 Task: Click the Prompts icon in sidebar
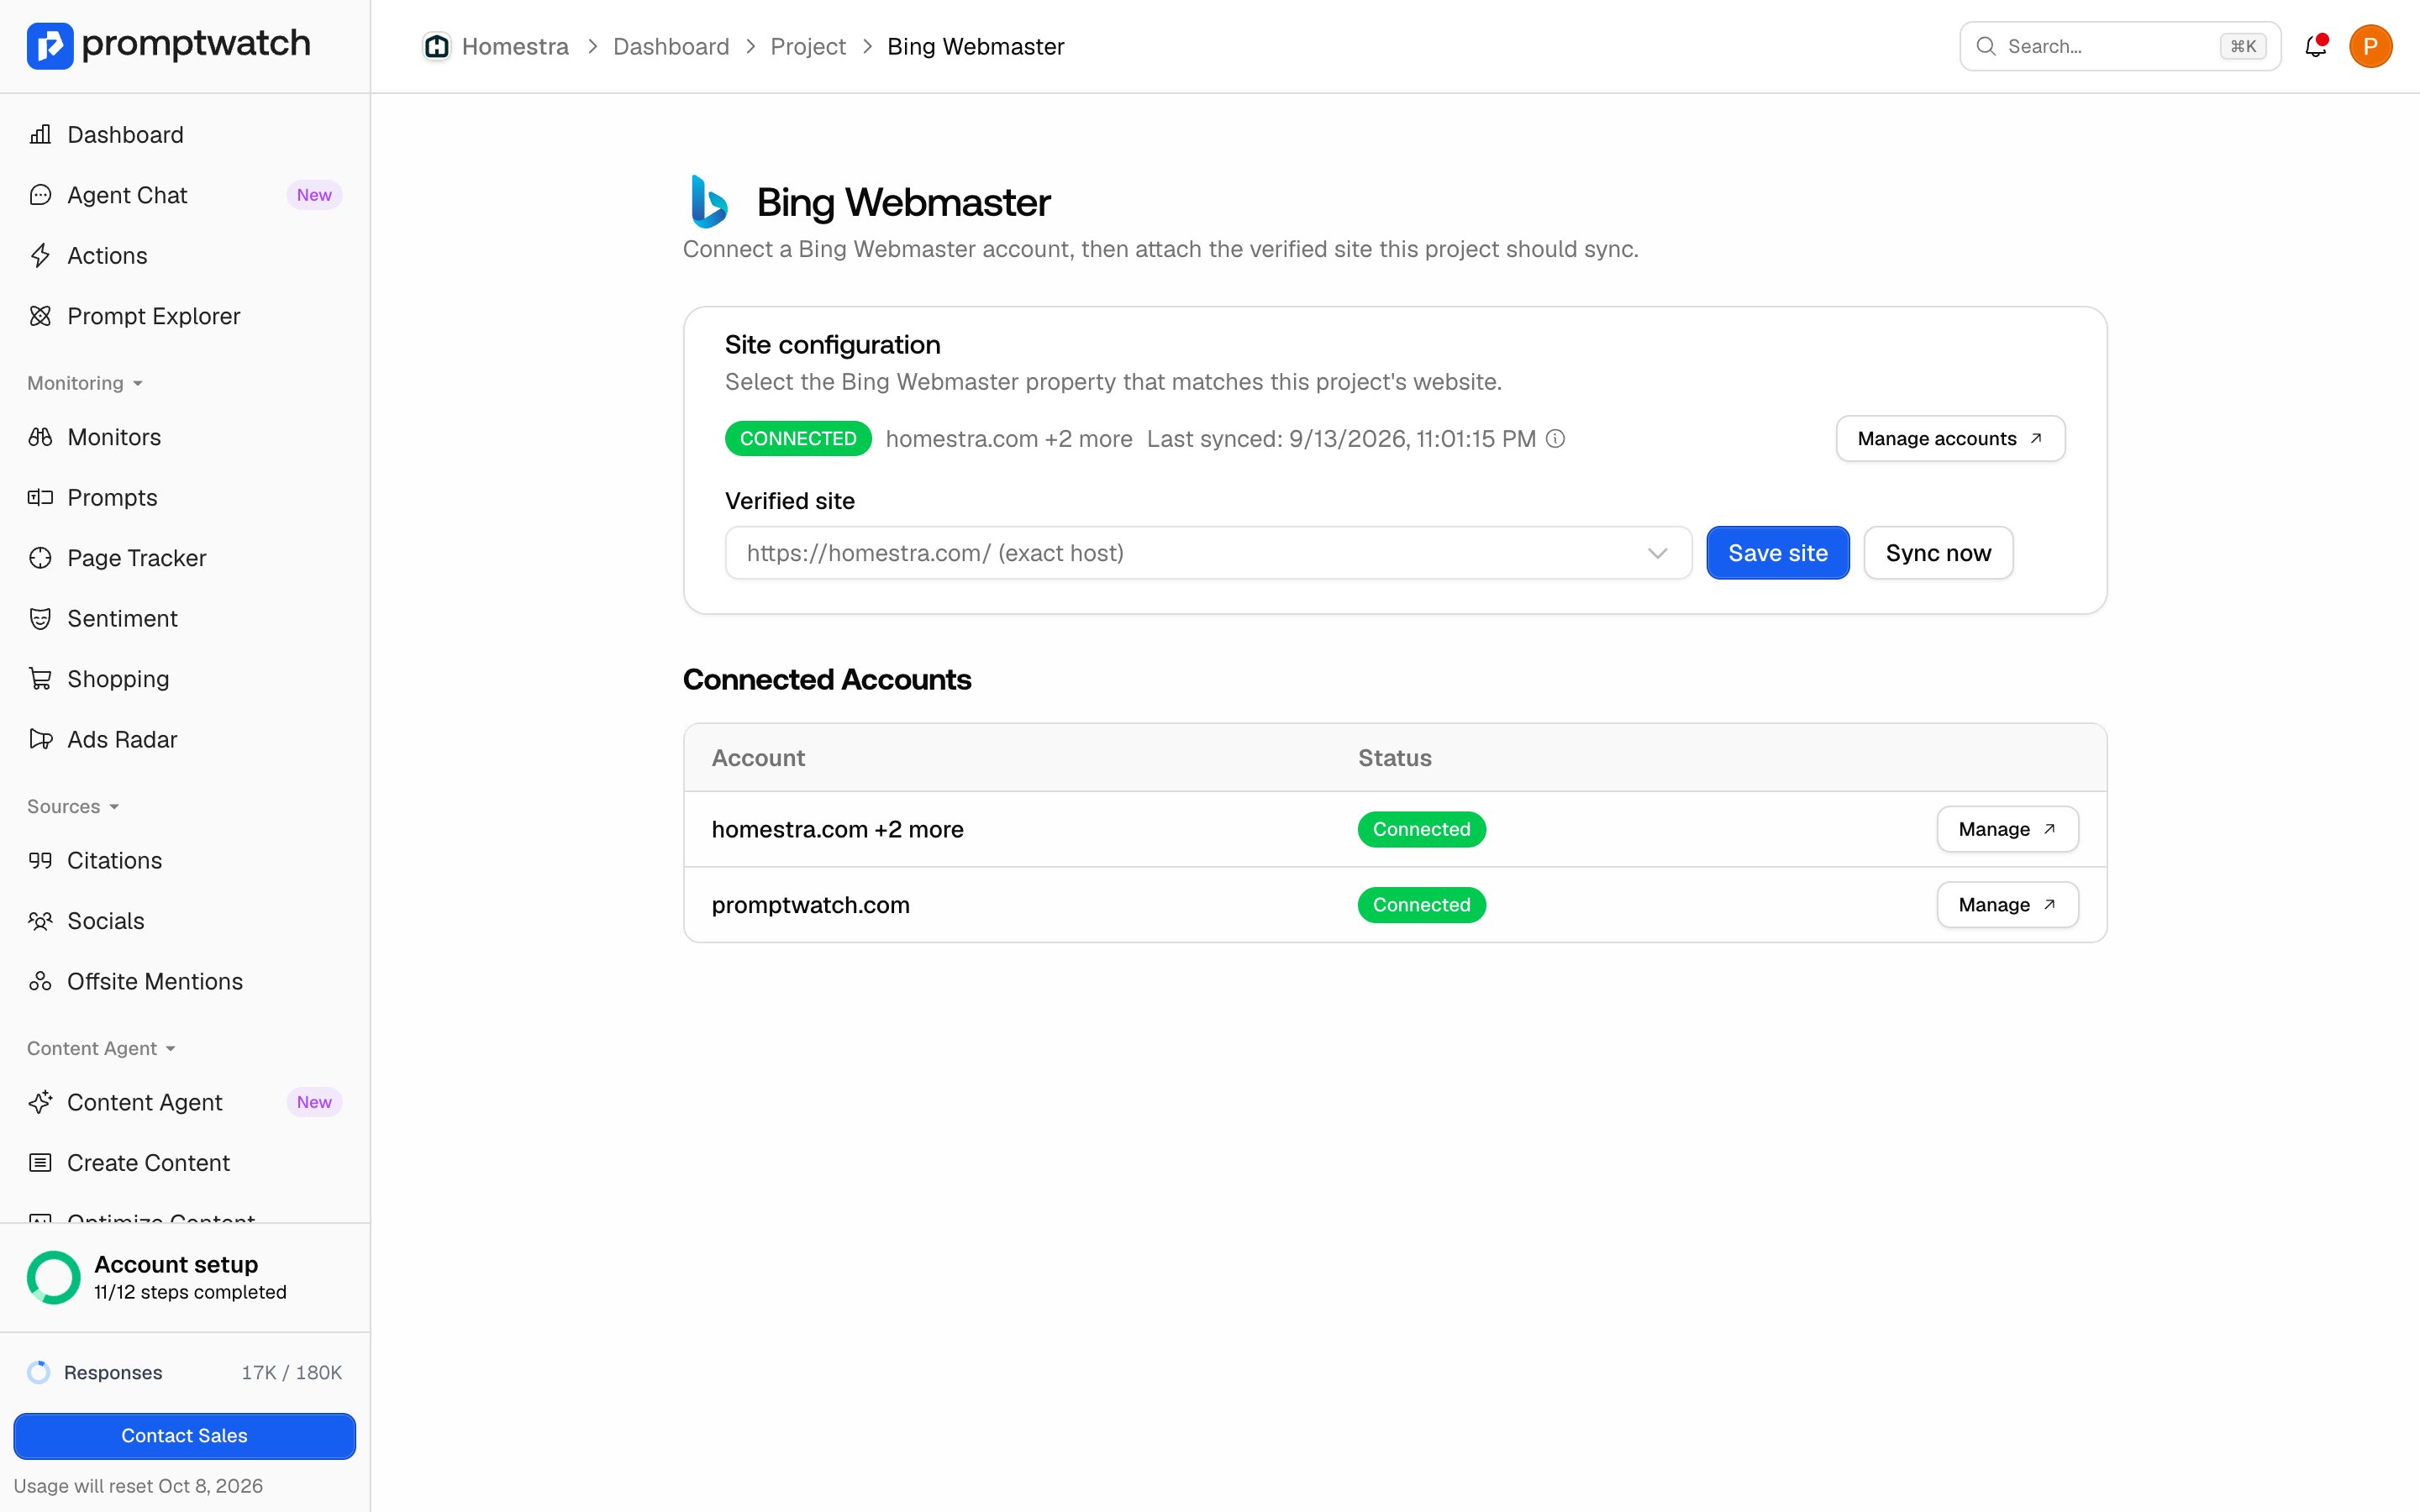(x=40, y=498)
